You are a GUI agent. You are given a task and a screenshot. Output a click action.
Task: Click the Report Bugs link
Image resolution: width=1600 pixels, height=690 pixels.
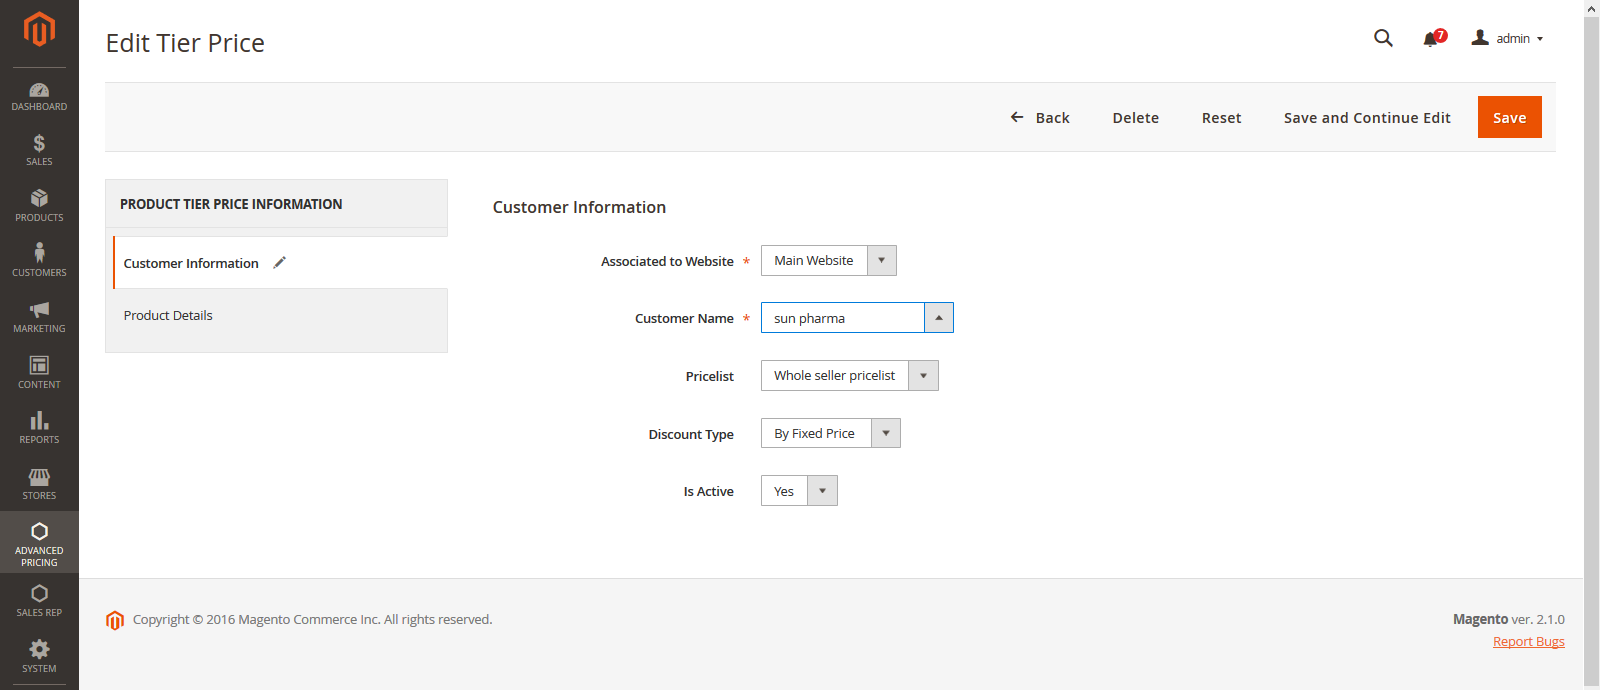[1528, 642]
